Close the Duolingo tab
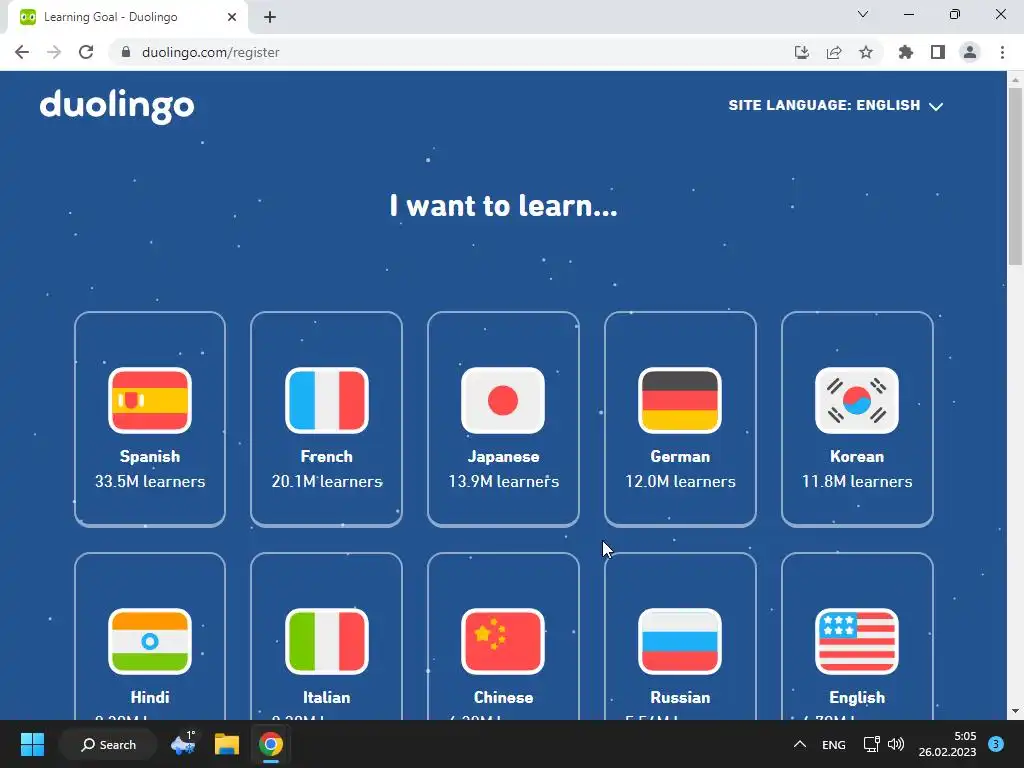Image resolution: width=1024 pixels, height=768 pixels. pos(232,17)
